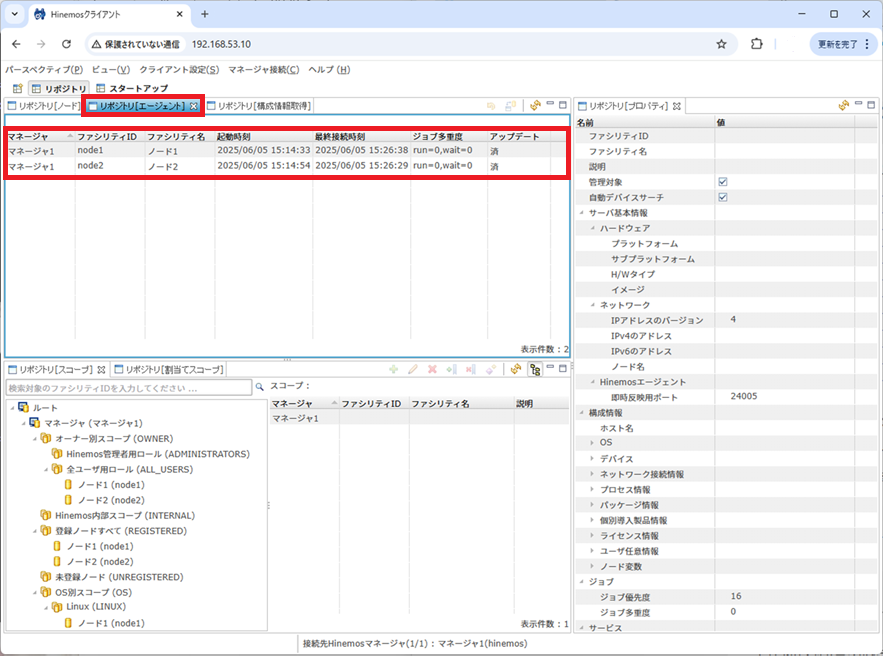Expand the デバイス property node
This screenshot has width=883, height=656.
point(592,458)
